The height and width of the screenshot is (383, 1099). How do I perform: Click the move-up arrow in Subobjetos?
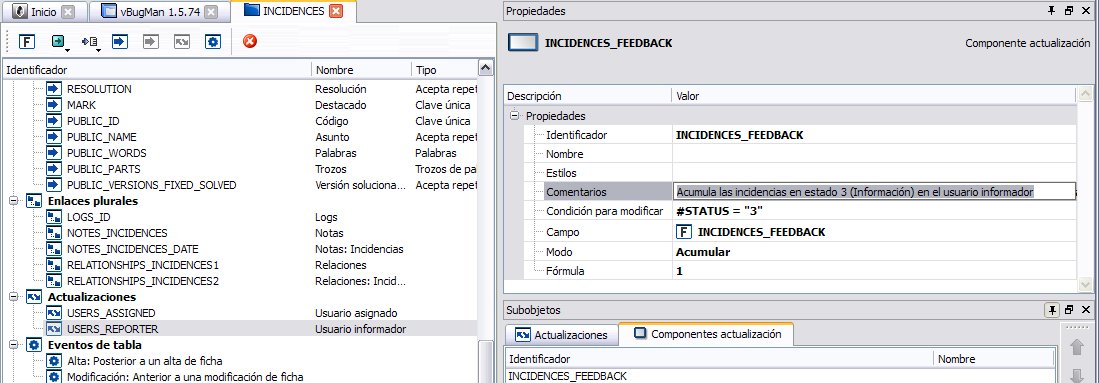click(x=1077, y=348)
